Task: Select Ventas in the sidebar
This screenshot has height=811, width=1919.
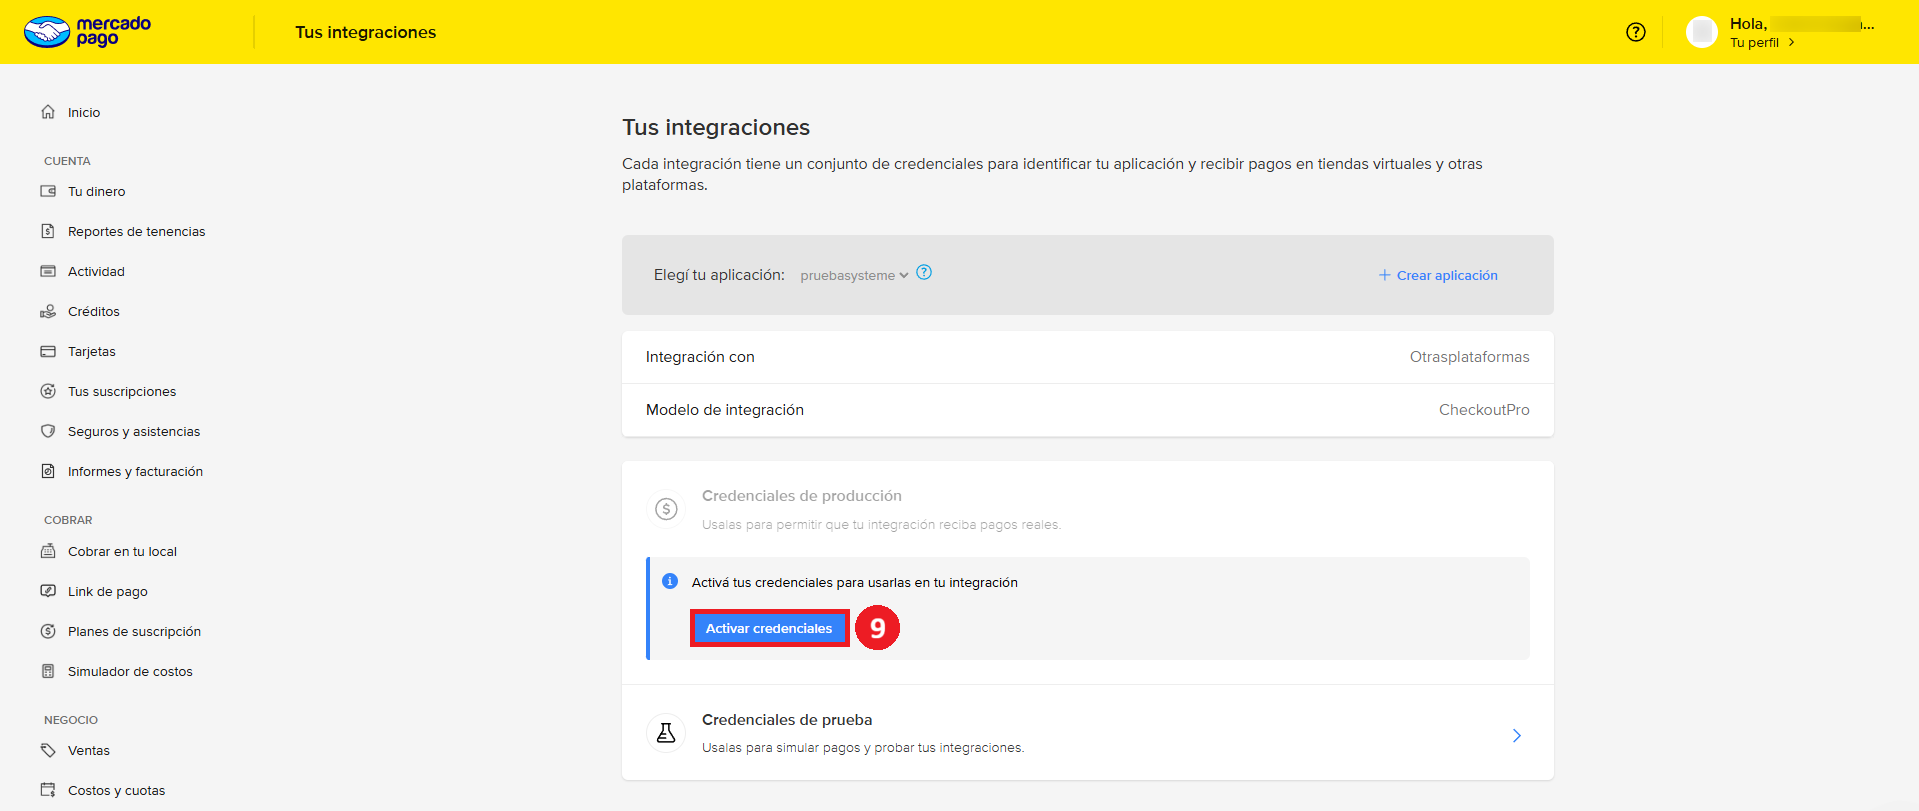Action: click(89, 750)
